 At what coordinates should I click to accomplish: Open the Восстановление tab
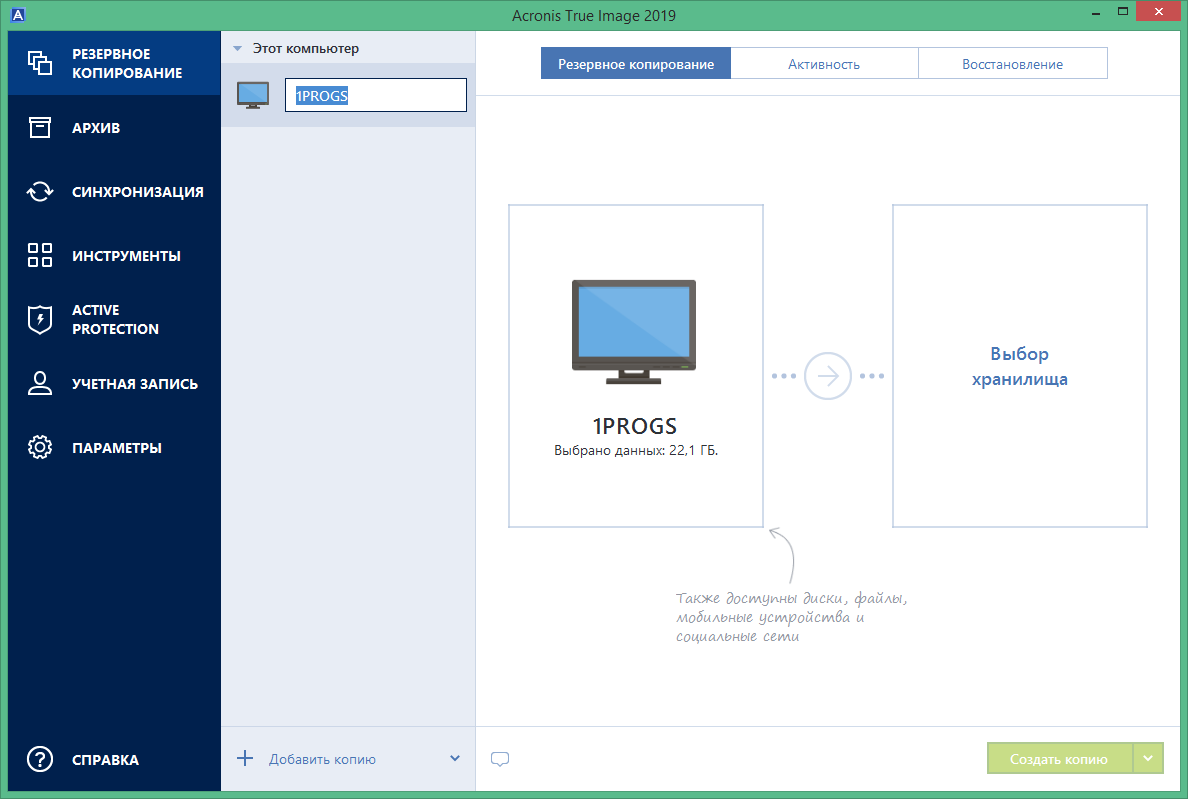[1012, 62]
